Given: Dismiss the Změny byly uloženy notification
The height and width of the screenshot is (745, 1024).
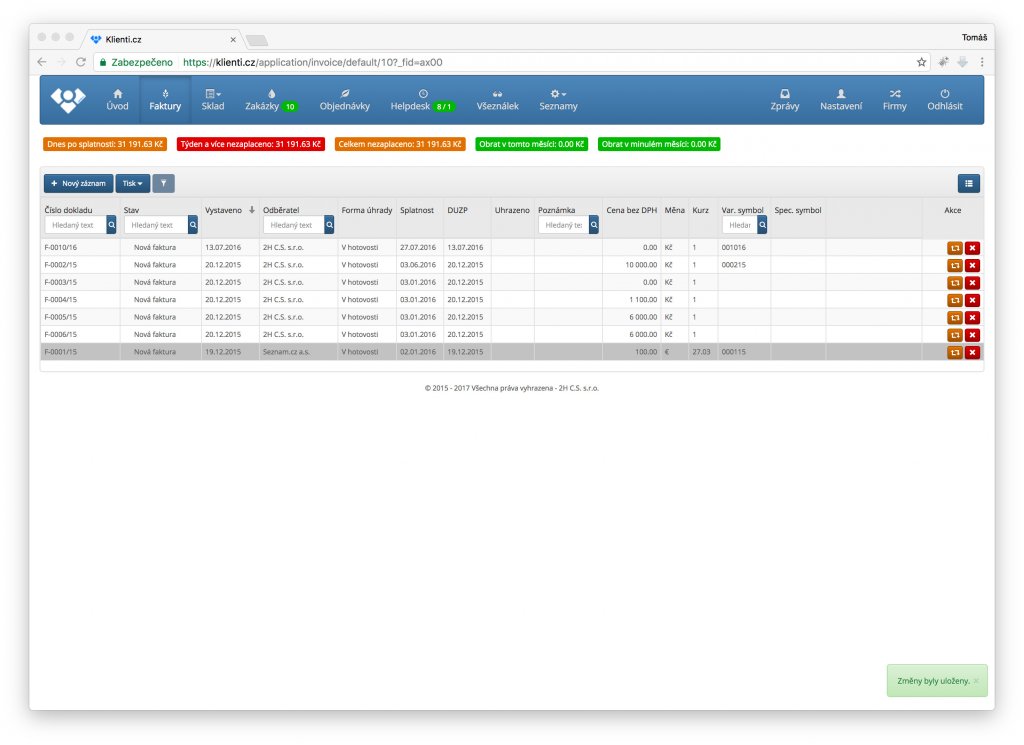Looking at the screenshot, I should point(976,680).
